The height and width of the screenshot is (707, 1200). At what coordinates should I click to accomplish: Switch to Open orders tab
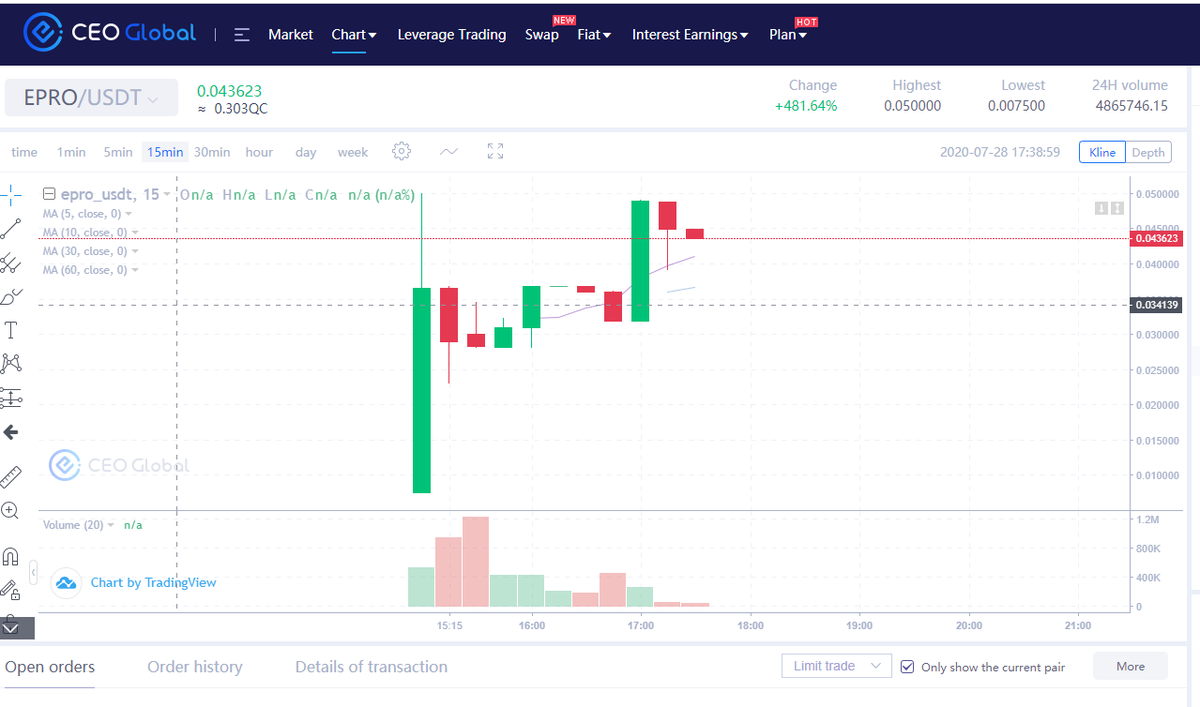[50, 667]
